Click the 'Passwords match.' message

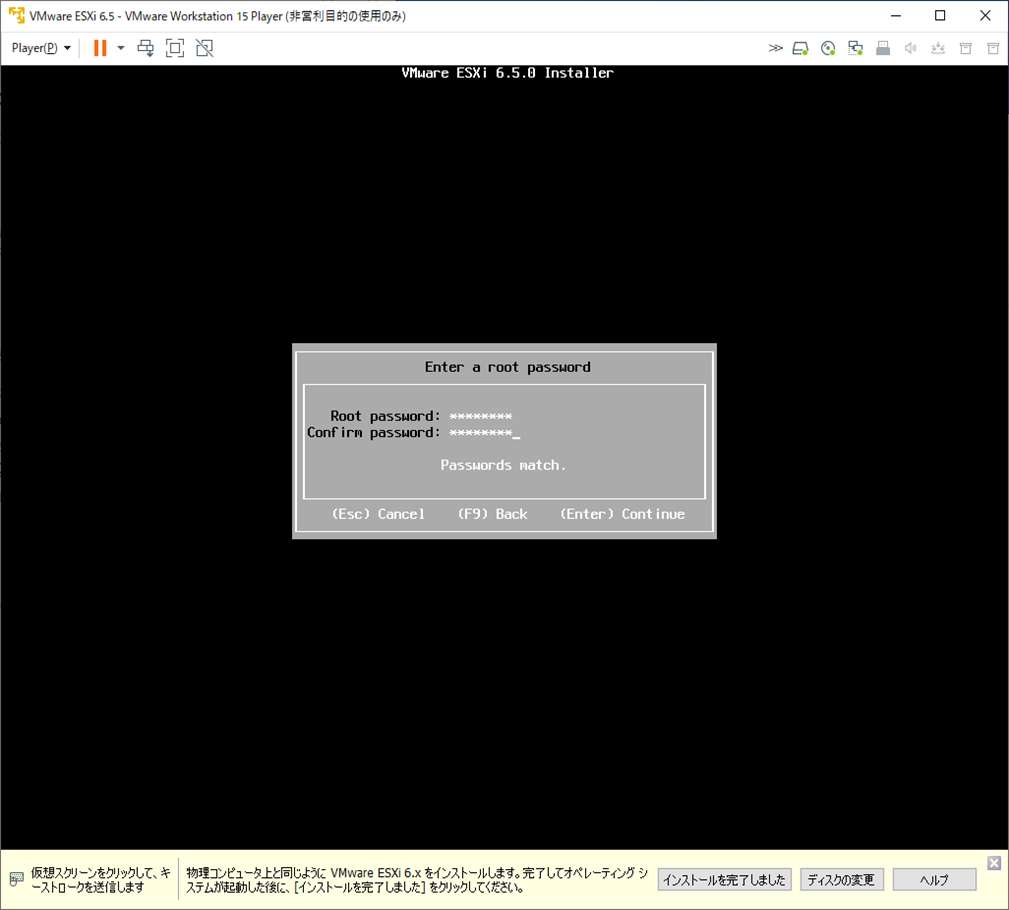coord(503,465)
